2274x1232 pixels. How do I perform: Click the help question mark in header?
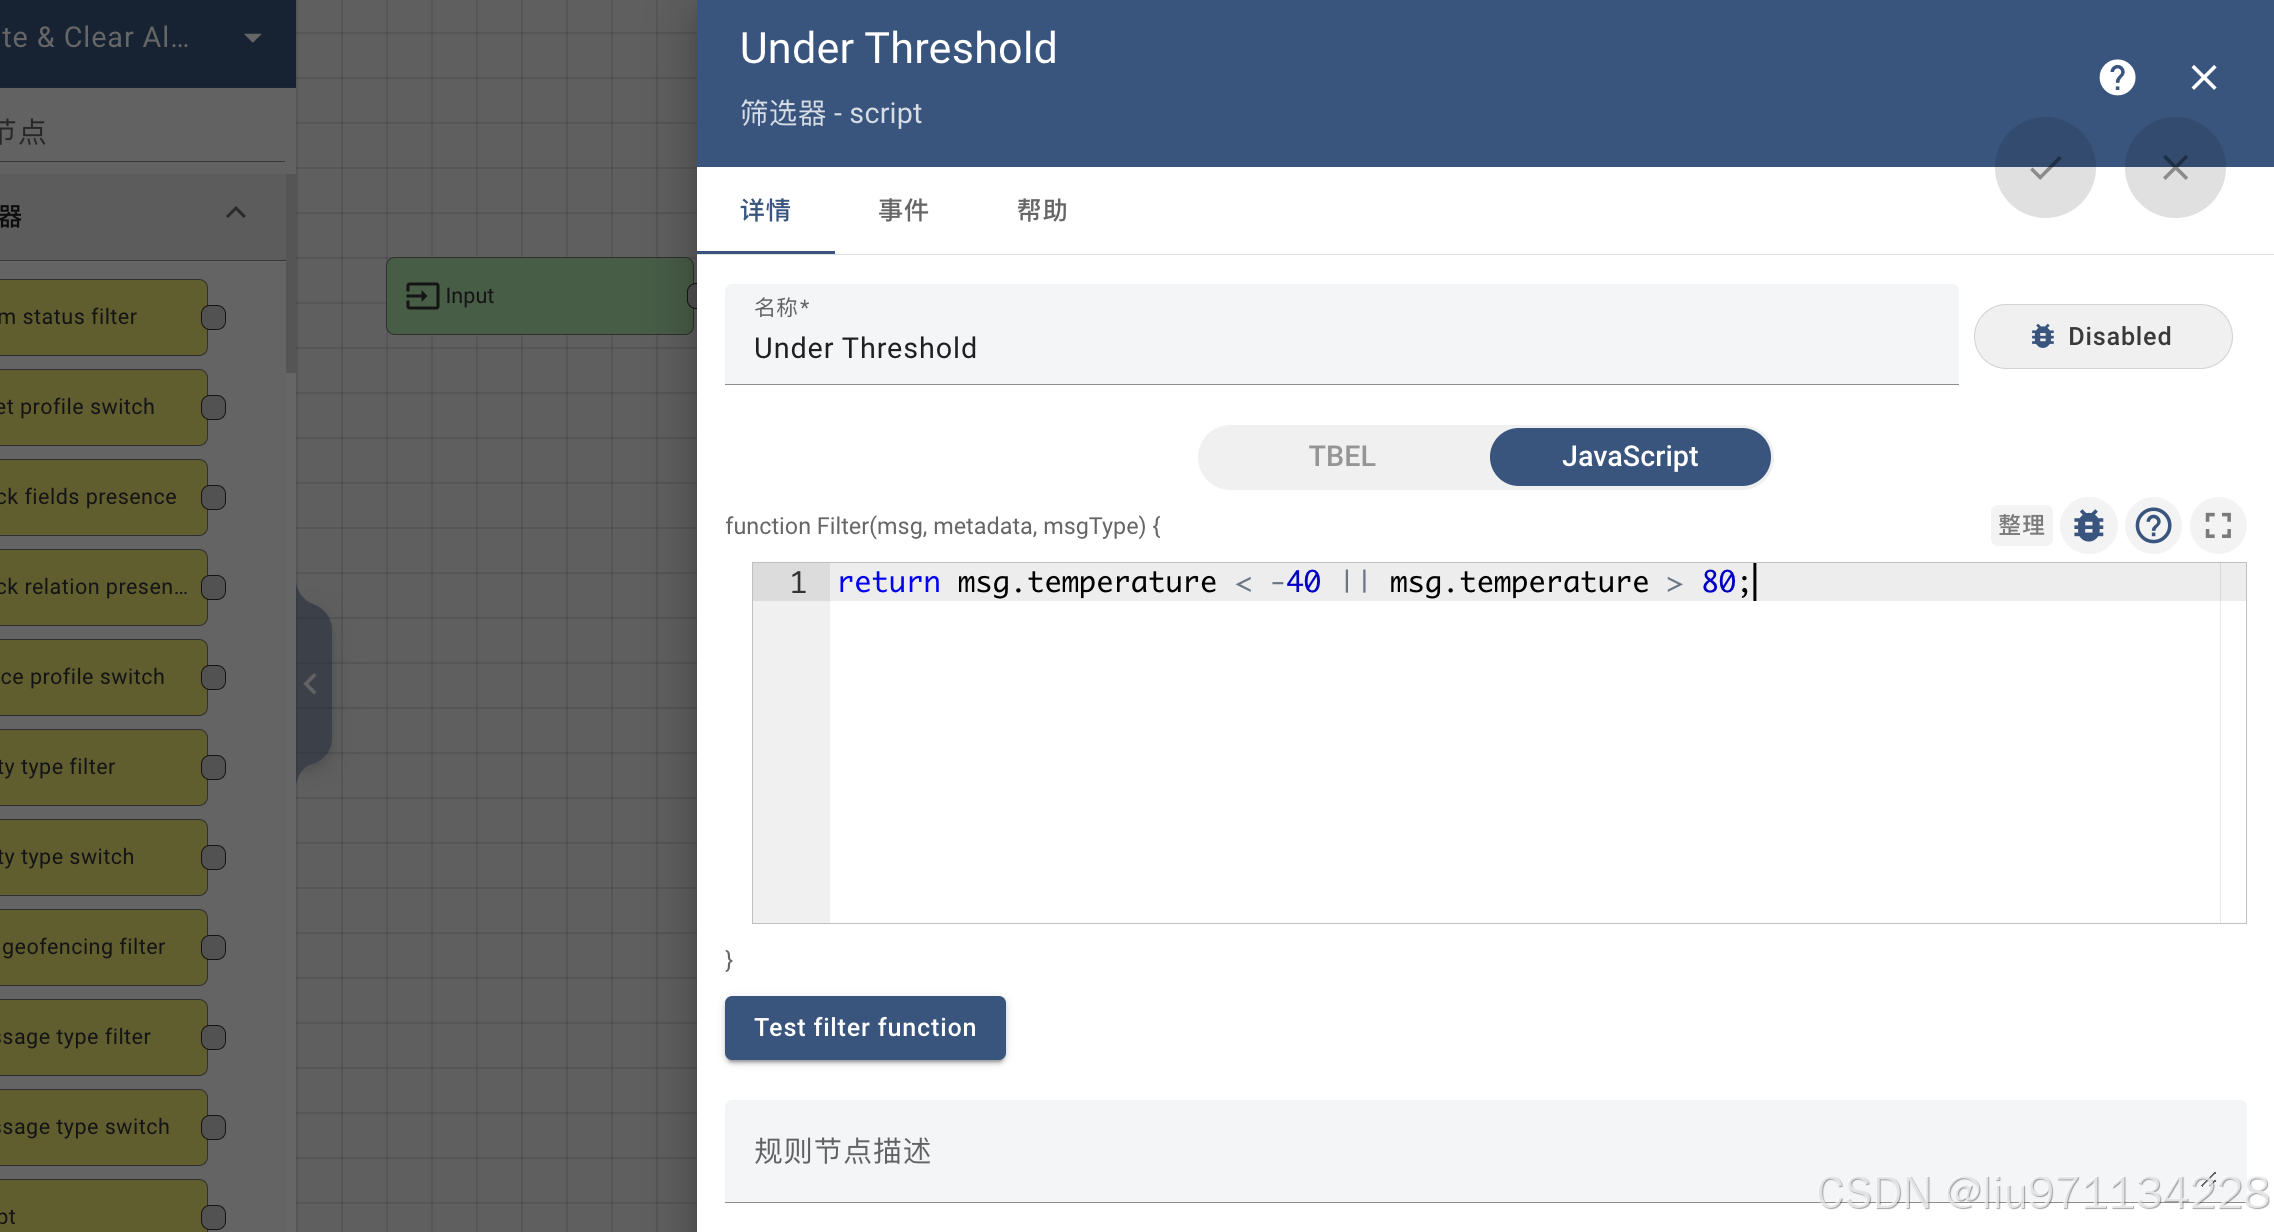(2117, 77)
